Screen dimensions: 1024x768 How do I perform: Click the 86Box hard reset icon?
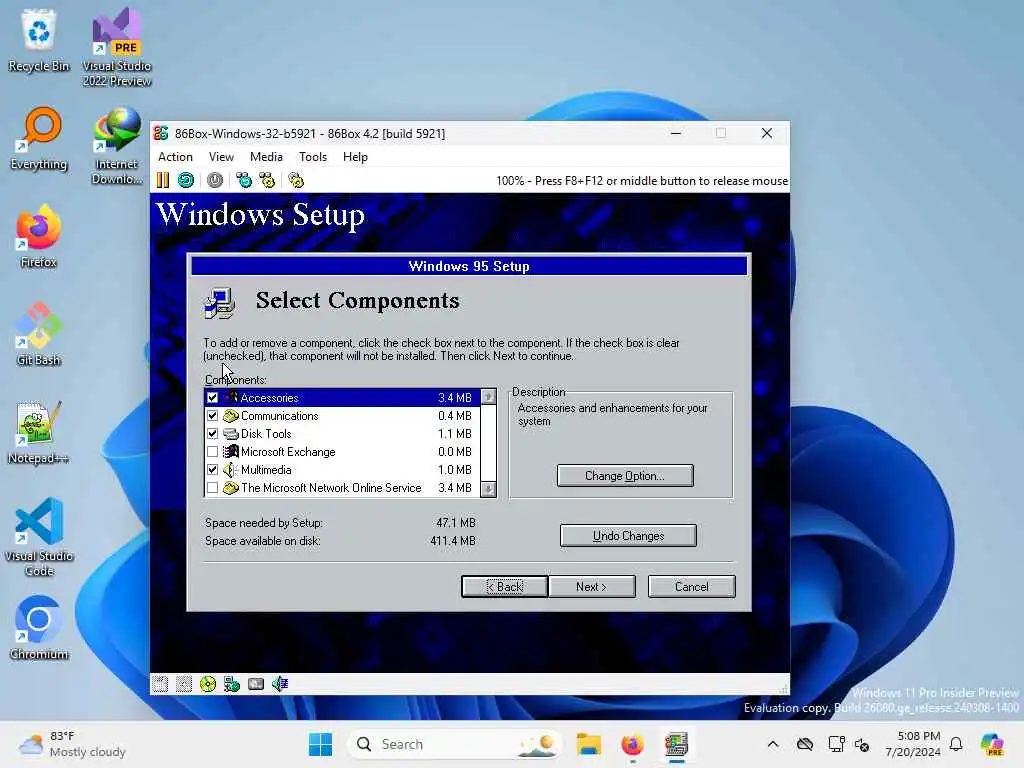coord(186,180)
